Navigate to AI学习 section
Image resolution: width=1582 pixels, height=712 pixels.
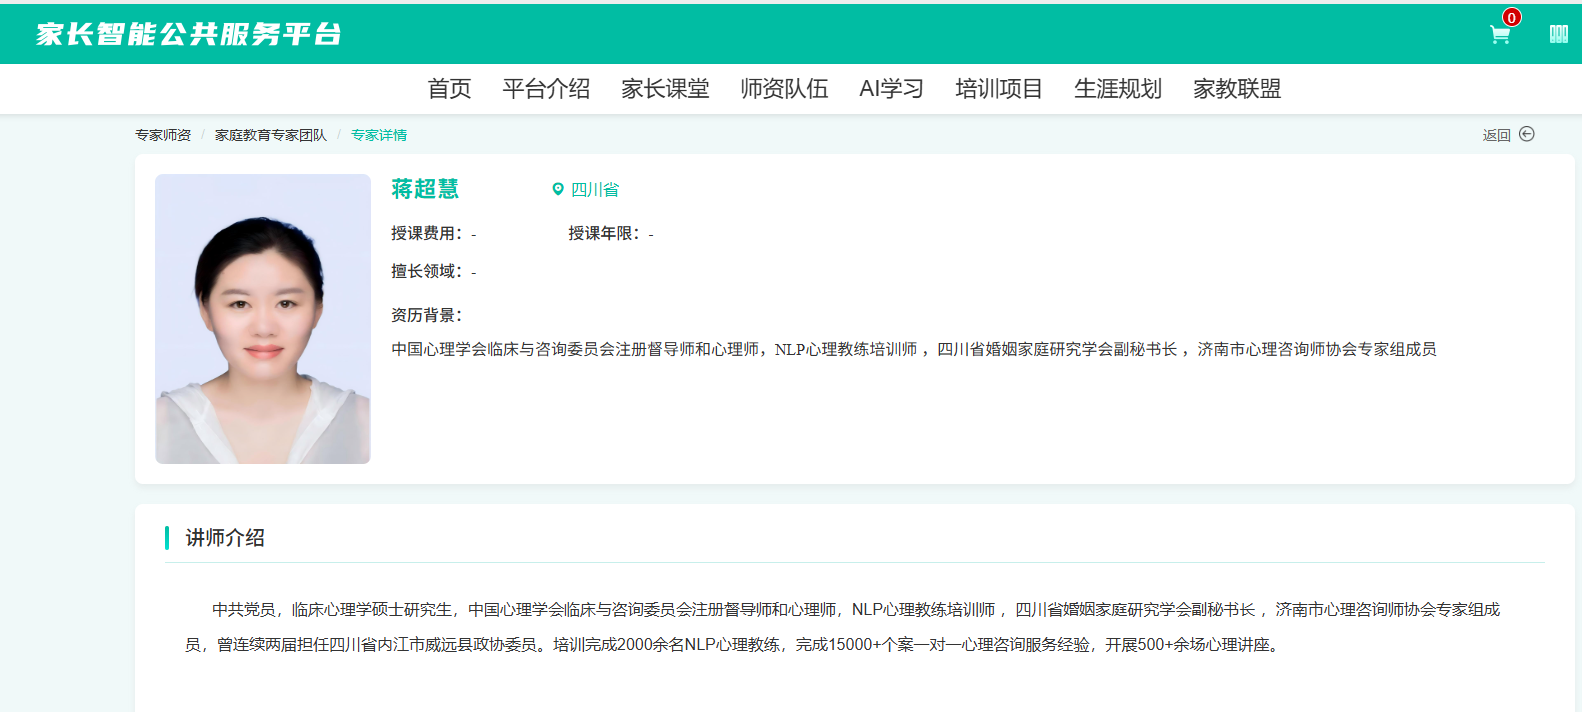(891, 89)
